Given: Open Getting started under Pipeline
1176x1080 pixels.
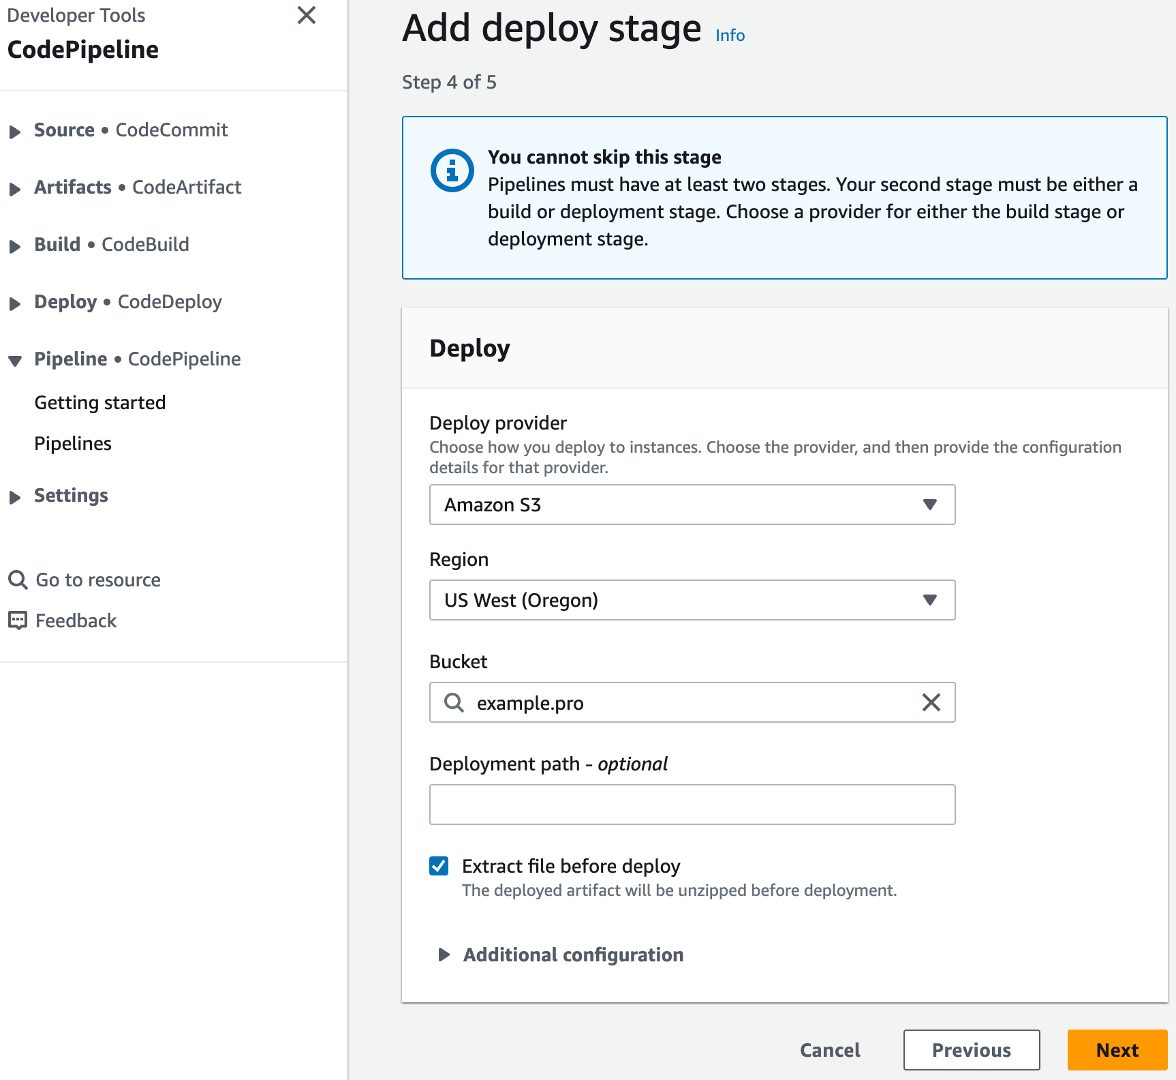Looking at the screenshot, I should click(x=100, y=403).
